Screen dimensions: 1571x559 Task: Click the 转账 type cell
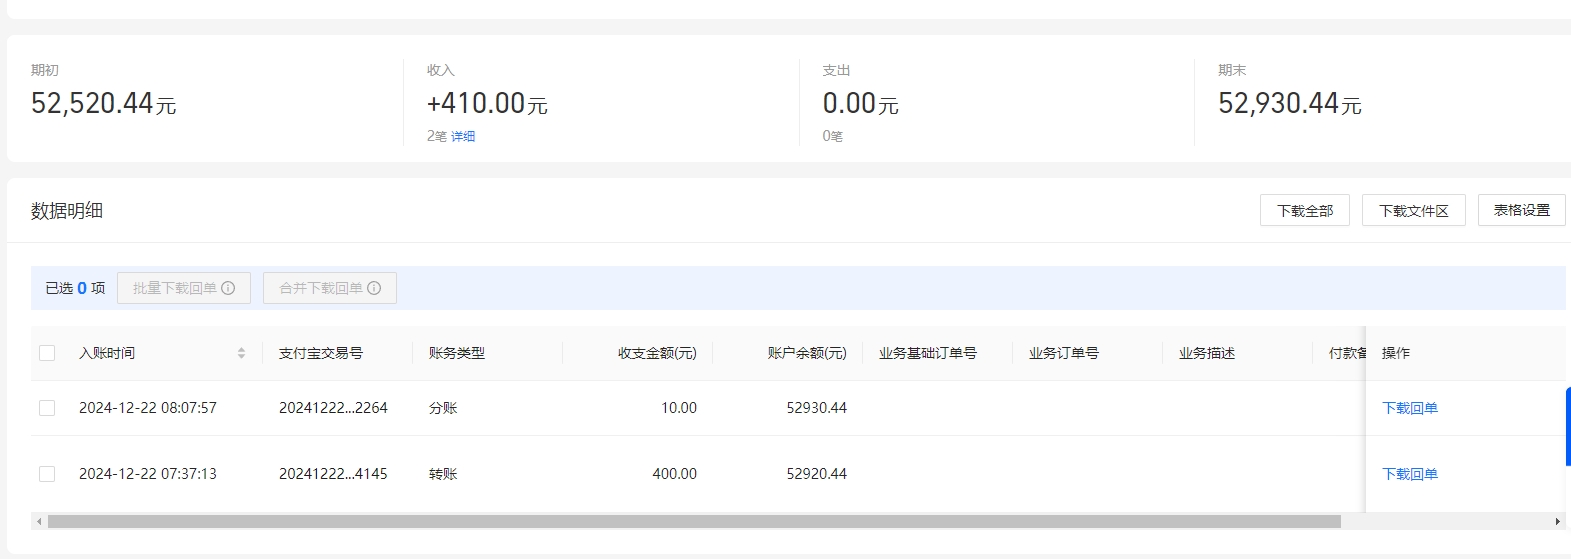point(443,474)
